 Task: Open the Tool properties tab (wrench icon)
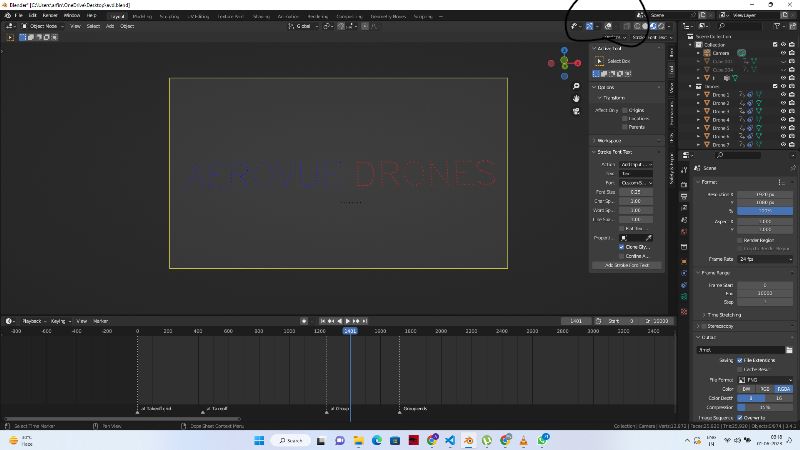point(684,171)
